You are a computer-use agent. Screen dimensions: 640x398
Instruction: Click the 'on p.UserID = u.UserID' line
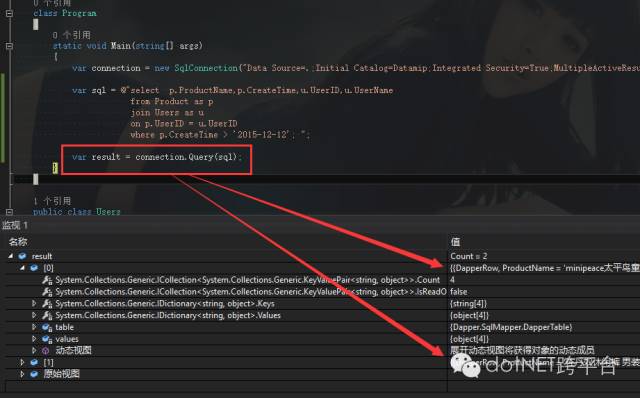184,123
